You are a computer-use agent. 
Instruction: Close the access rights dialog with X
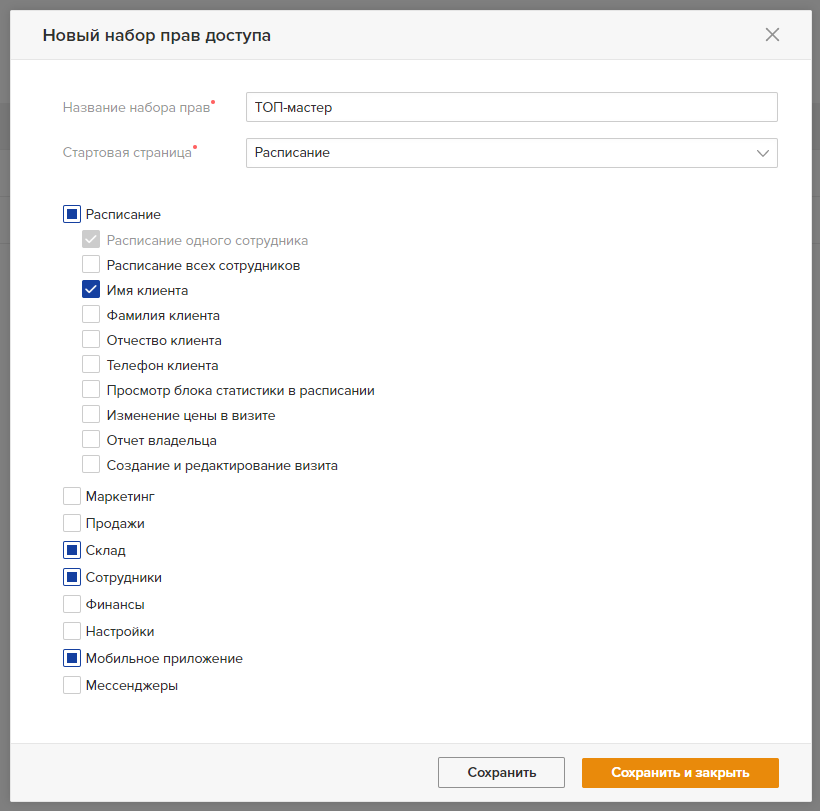coord(772,35)
